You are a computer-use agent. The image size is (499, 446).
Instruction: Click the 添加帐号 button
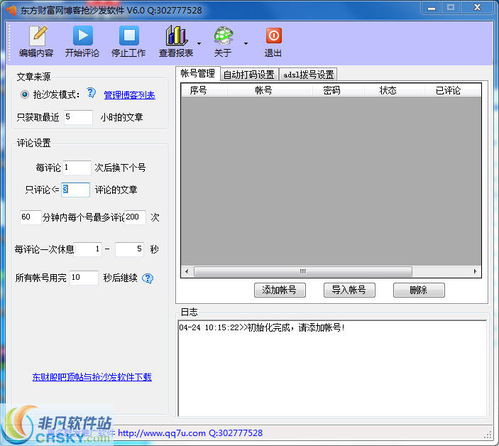pyautogui.click(x=279, y=290)
